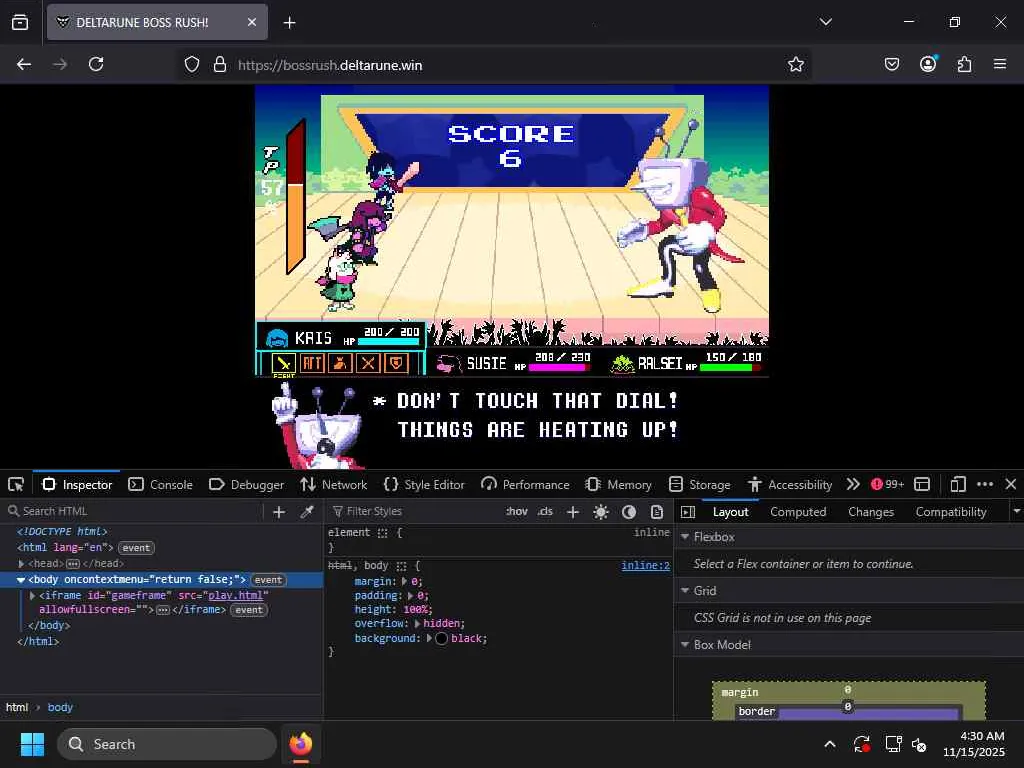Open Firefox application hamburger menu

pyautogui.click(x=1000, y=64)
